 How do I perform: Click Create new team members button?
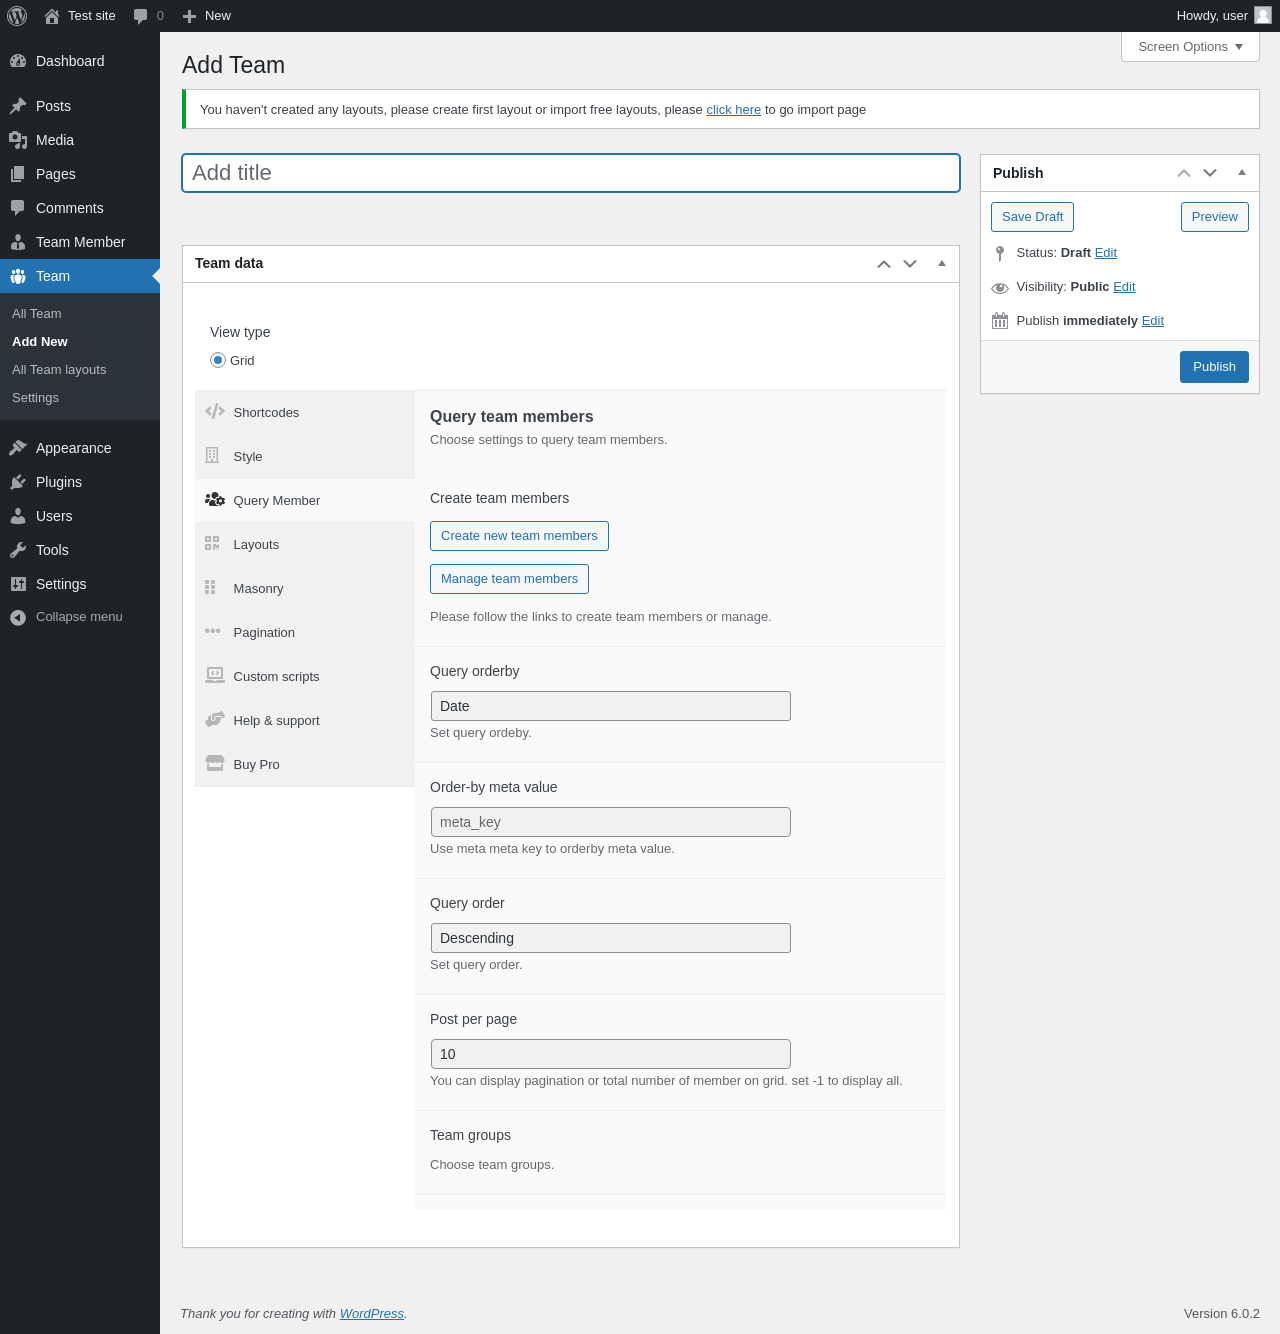click(519, 536)
